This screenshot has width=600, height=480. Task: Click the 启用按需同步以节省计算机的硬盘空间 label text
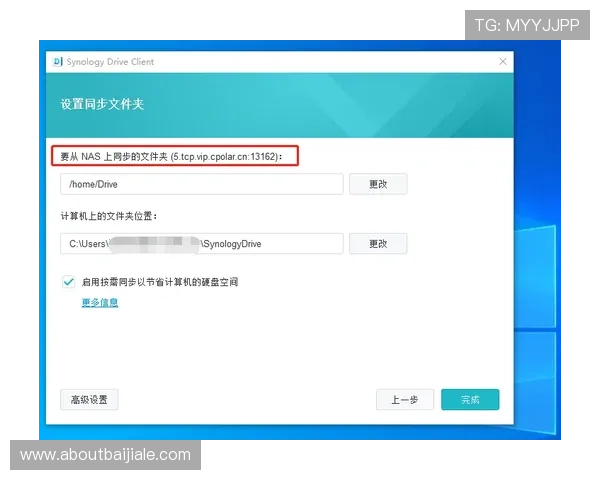tap(160, 282)
